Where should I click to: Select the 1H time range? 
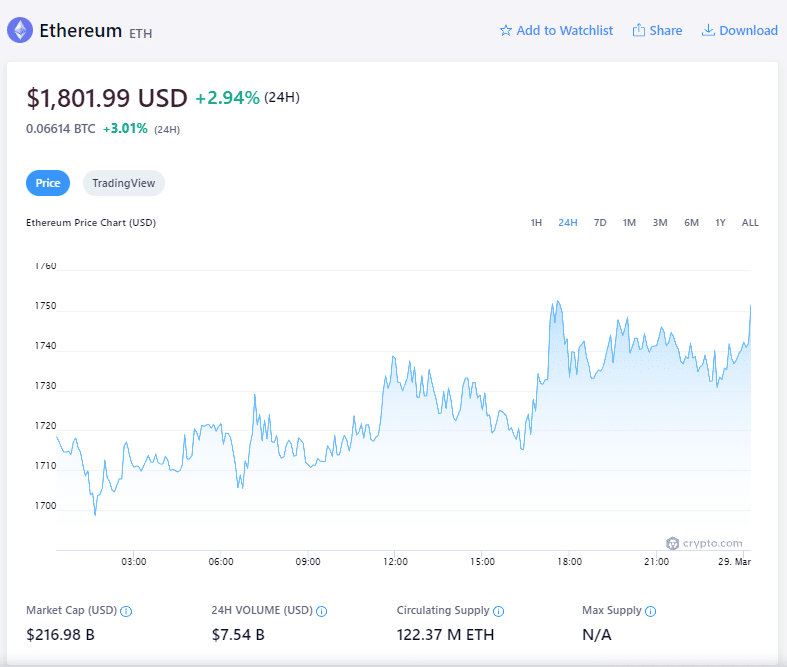coord(536,223)
